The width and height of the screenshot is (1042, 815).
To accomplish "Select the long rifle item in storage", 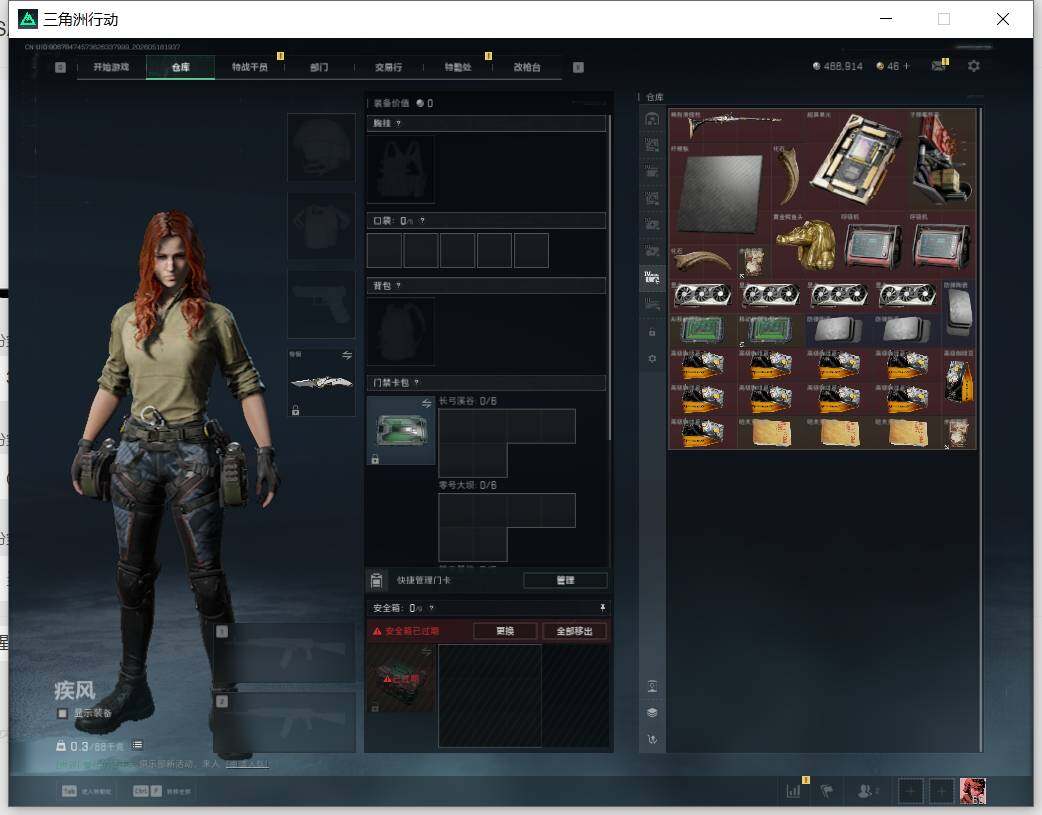I will [736, 125].
